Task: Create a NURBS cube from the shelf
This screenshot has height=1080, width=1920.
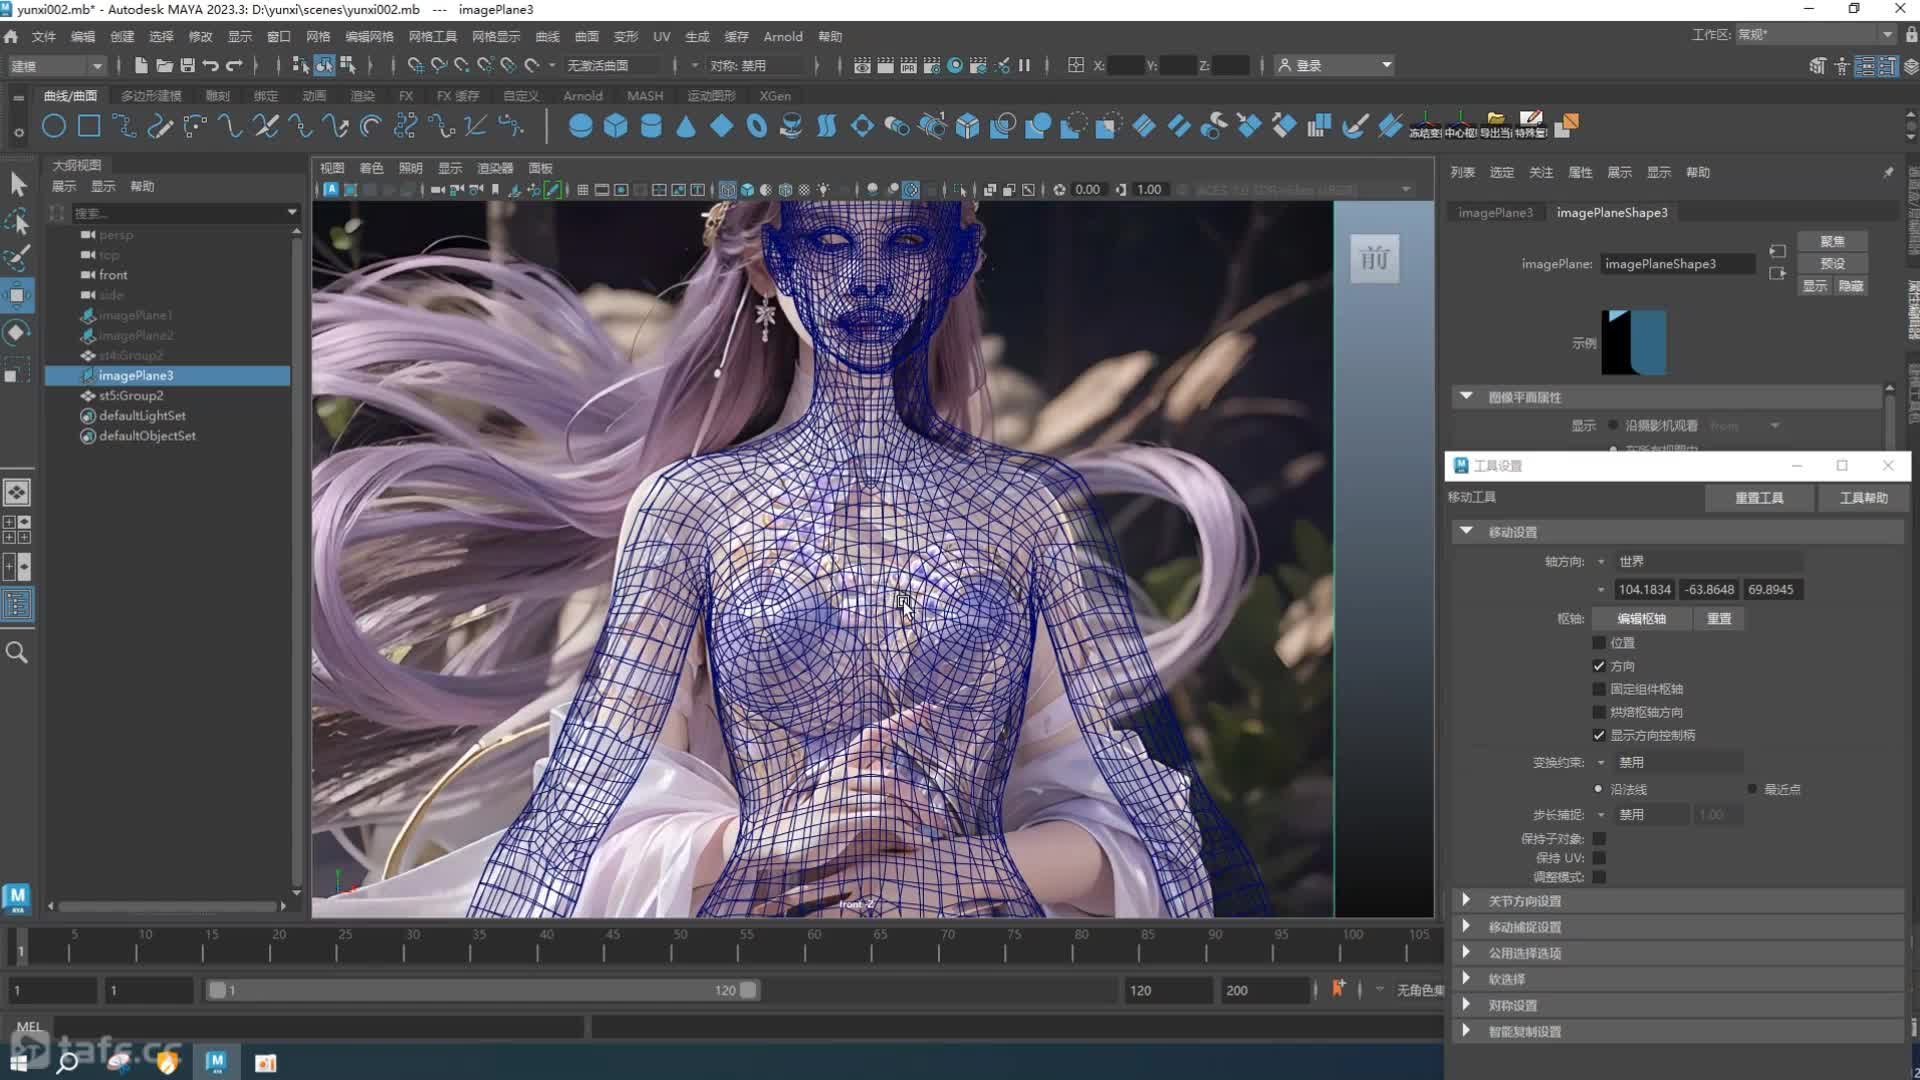Action: pos(615,126)
